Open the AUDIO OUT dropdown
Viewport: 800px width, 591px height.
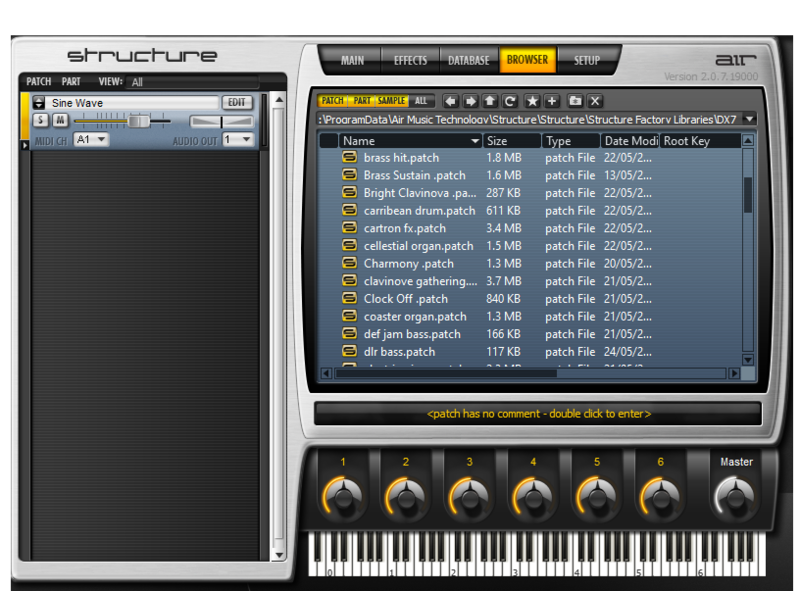(238, 139)
